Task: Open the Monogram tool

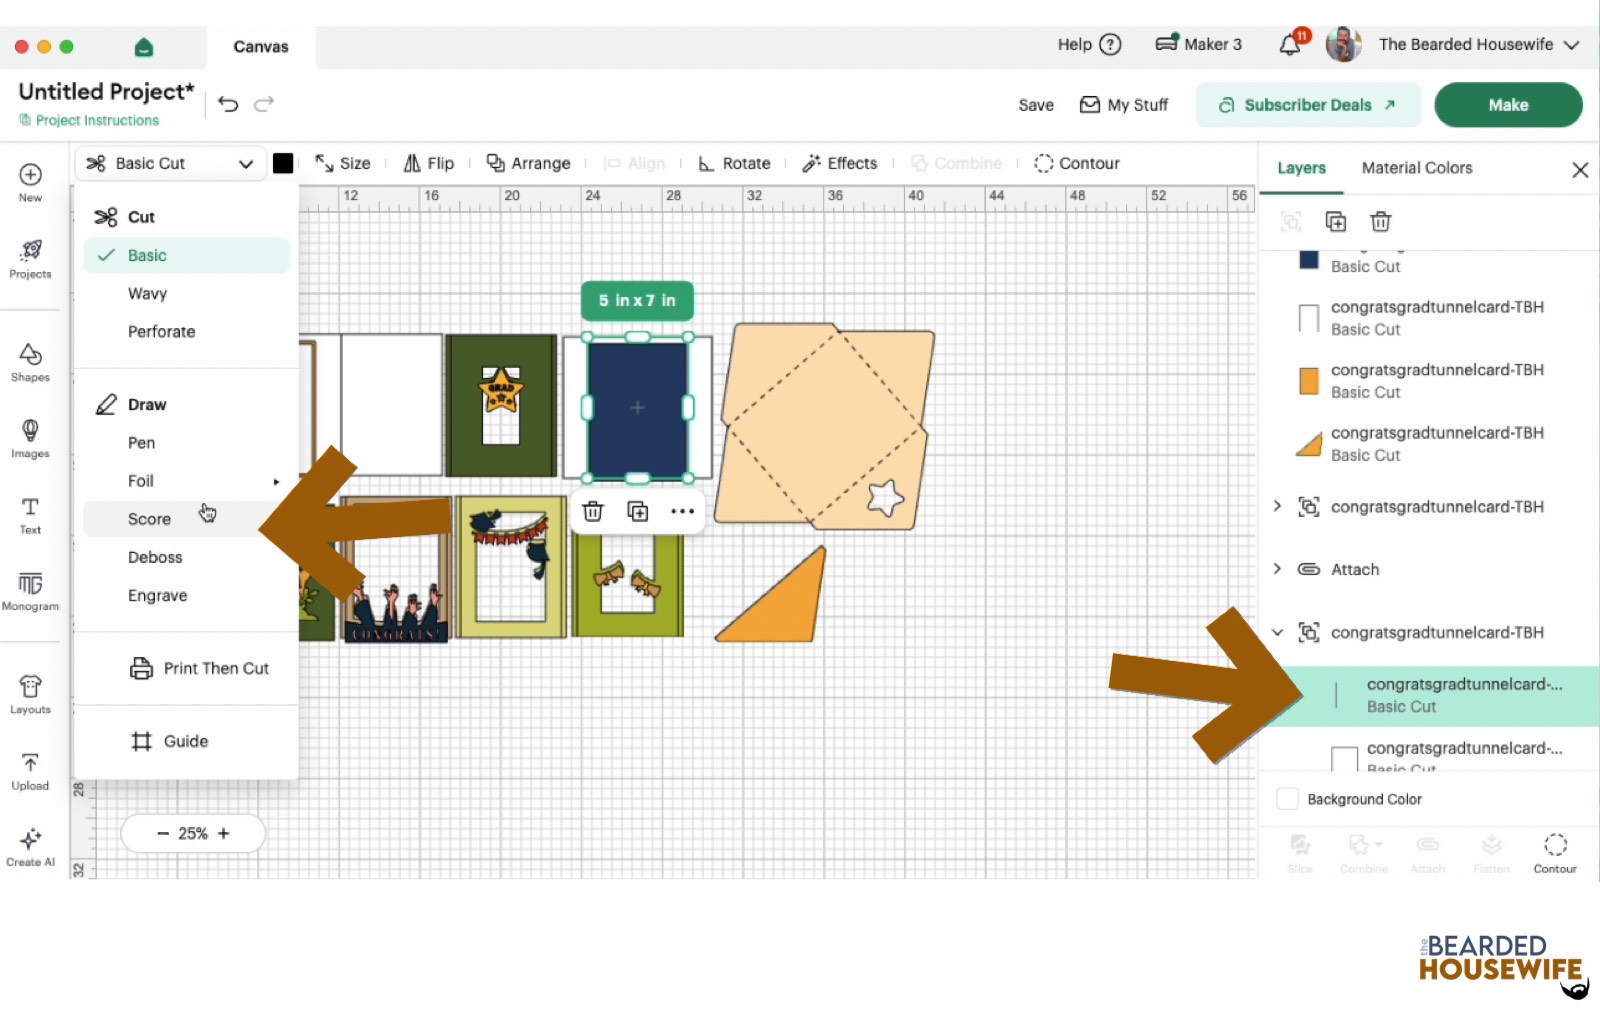Action: tap(30, 591)
